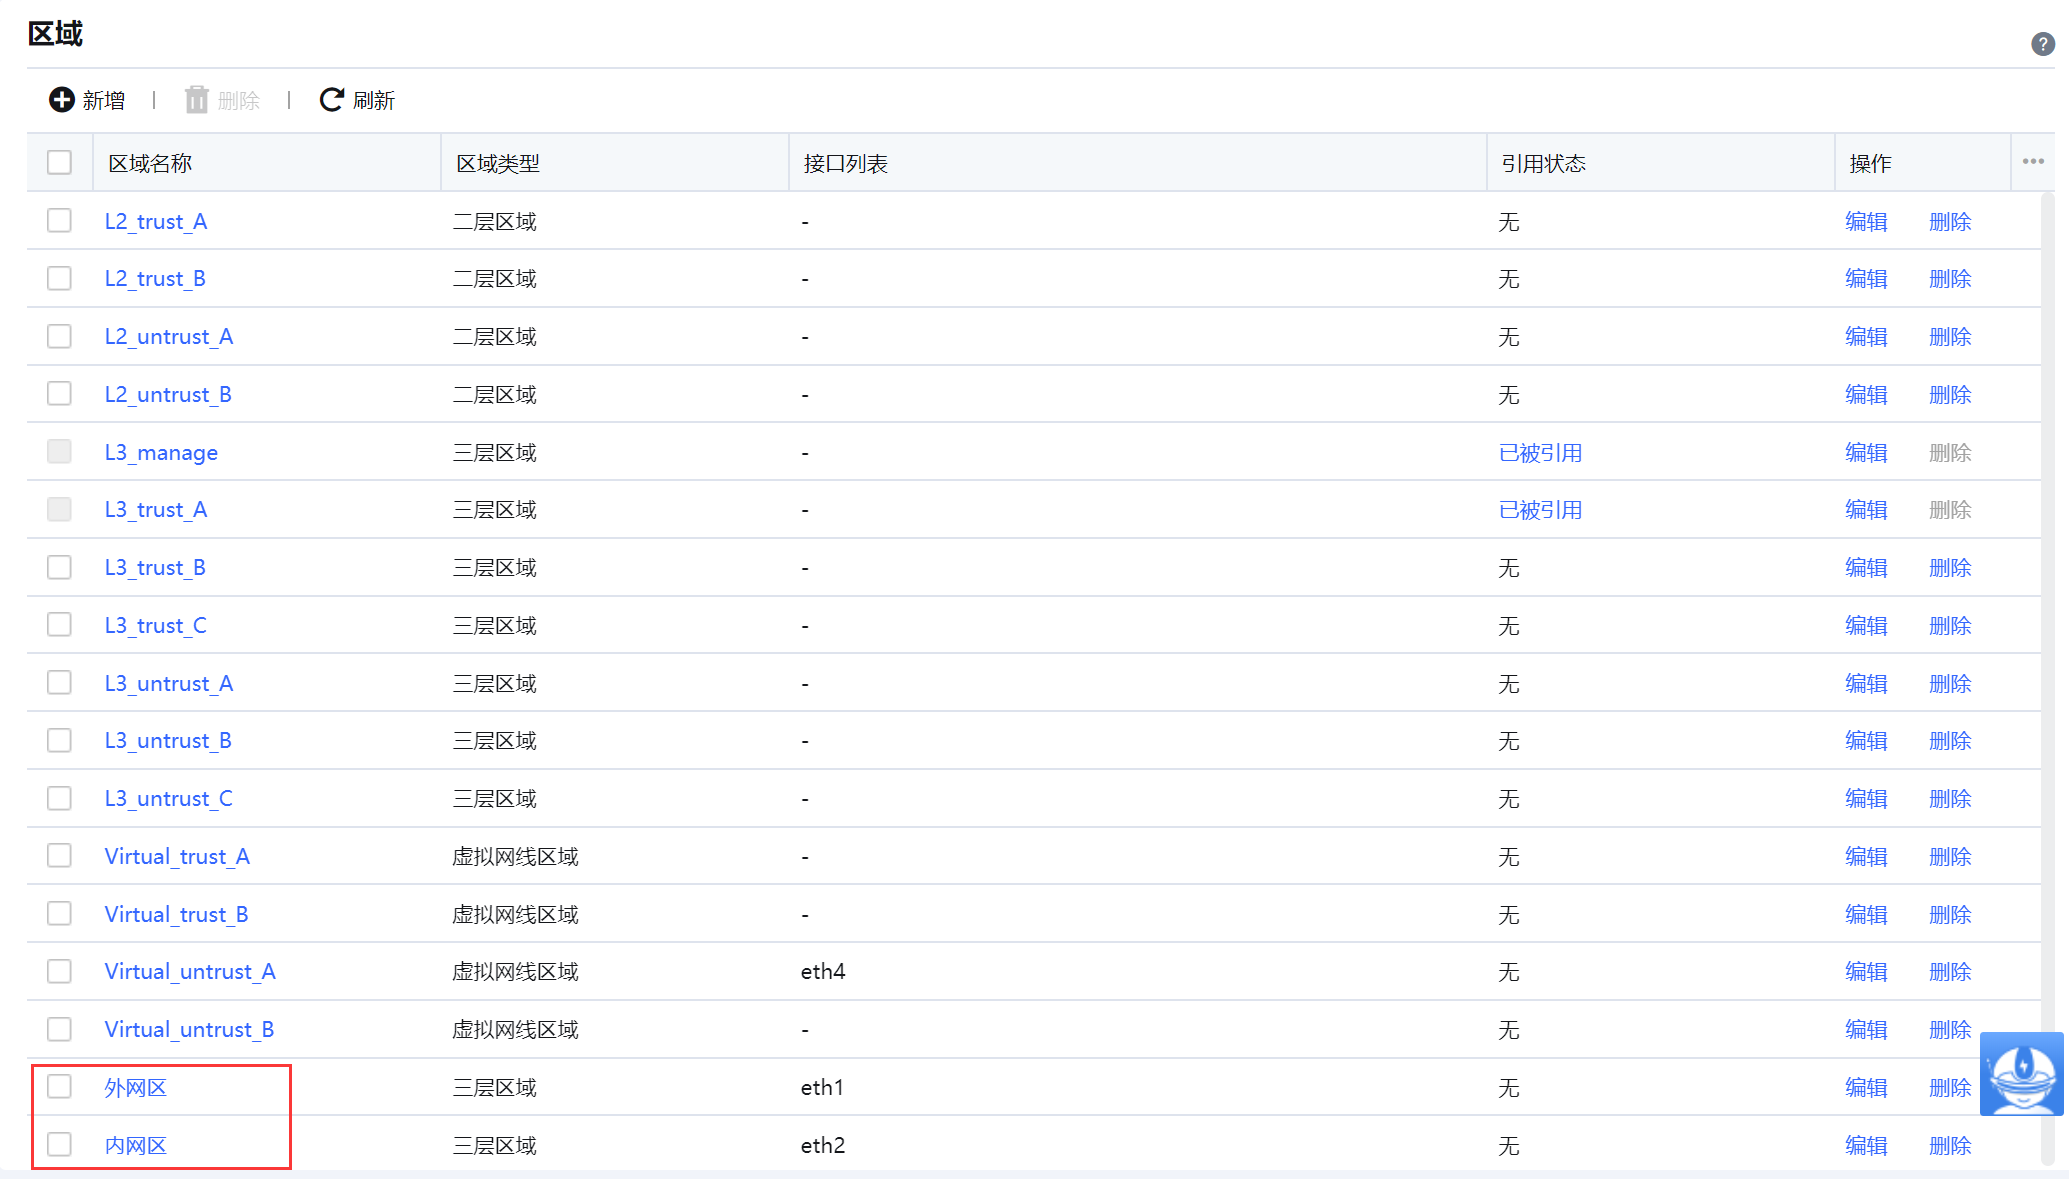
Task: Click 二层区域 type in L2_untrust_B row
Action: tap(494, 394)
